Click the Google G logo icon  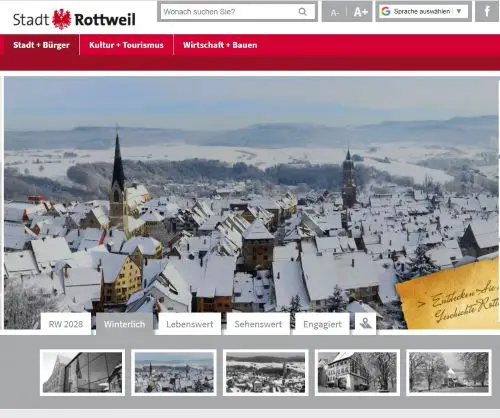click(x=386, y=11)
